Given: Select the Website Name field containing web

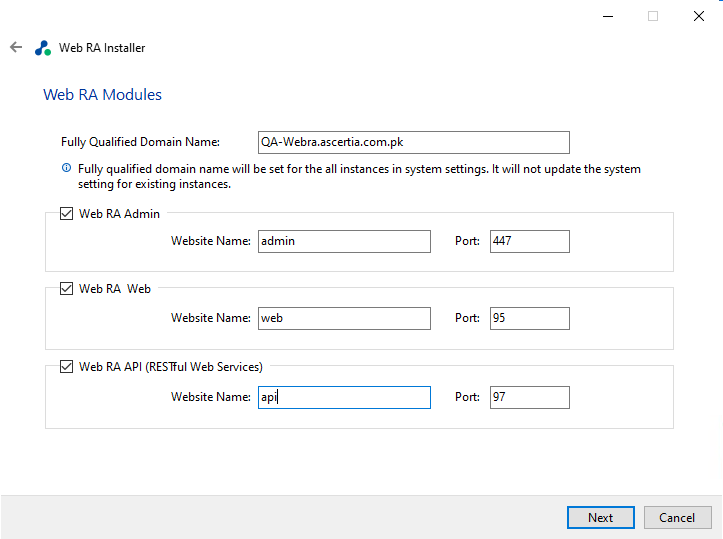Looking at the screenshot, I should pos(344,318).
